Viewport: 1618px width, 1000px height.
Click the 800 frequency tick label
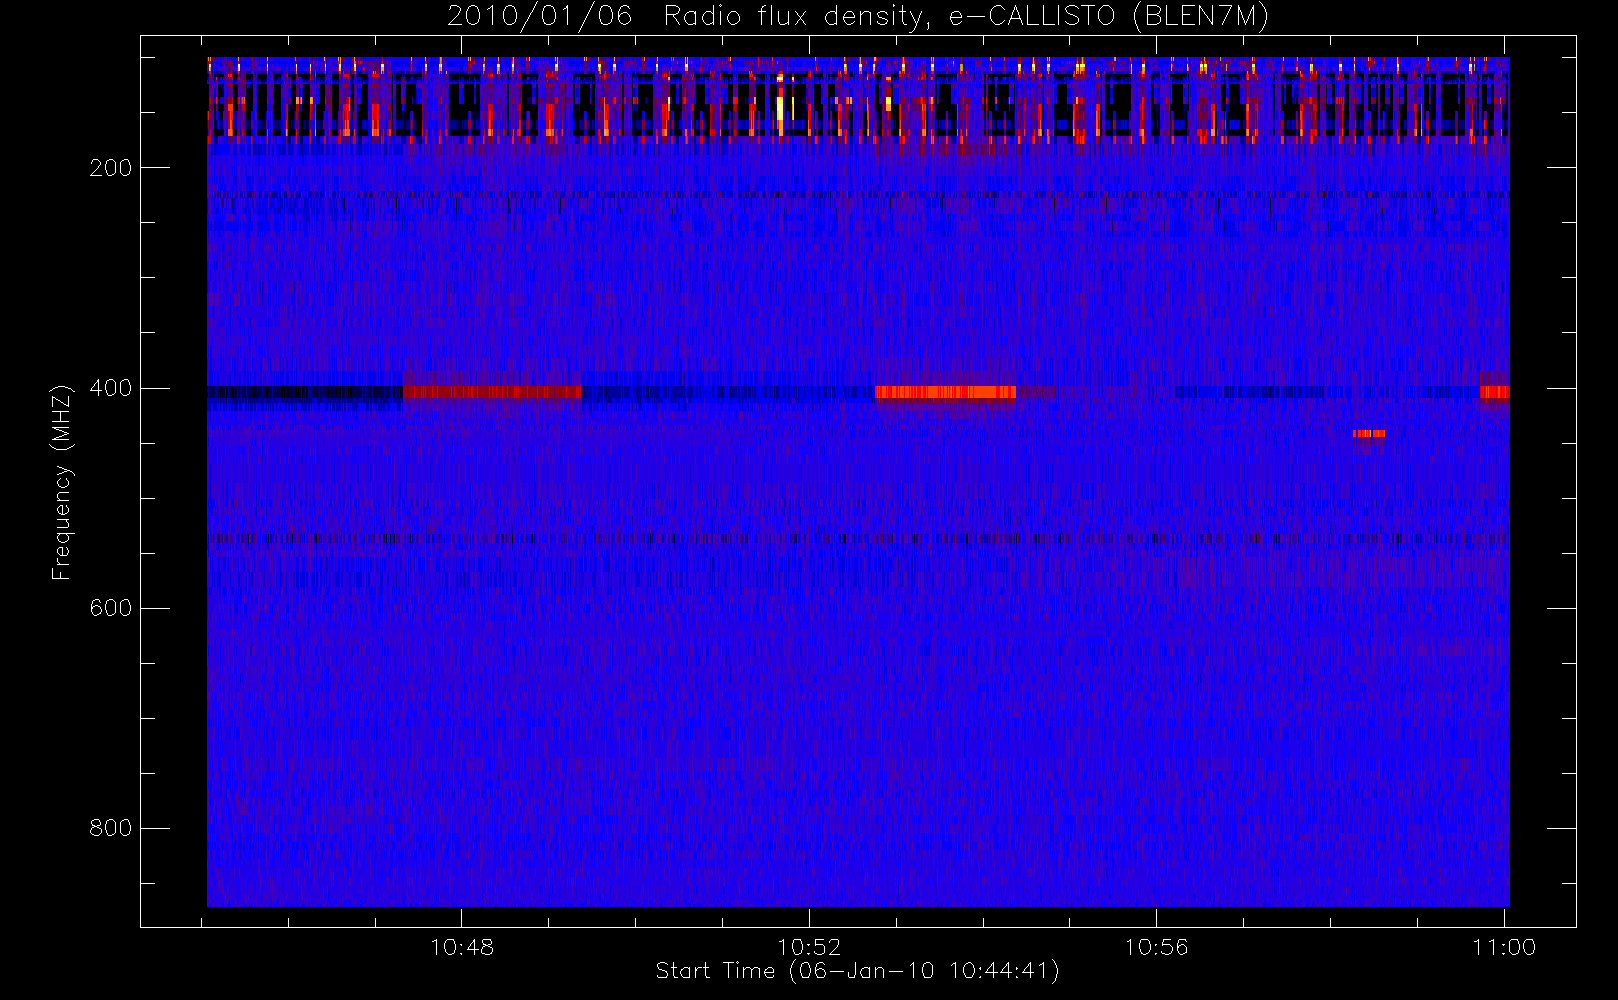point(111,828)
